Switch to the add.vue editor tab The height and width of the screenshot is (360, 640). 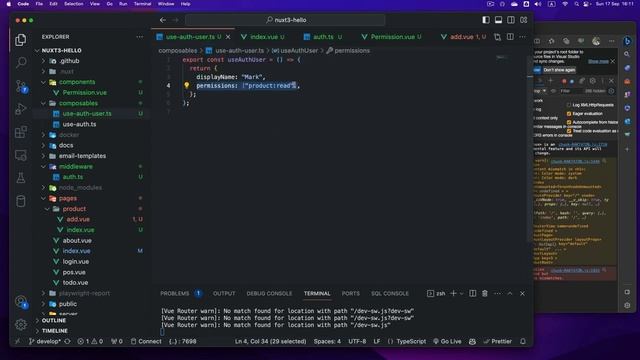tap(462, 37)
